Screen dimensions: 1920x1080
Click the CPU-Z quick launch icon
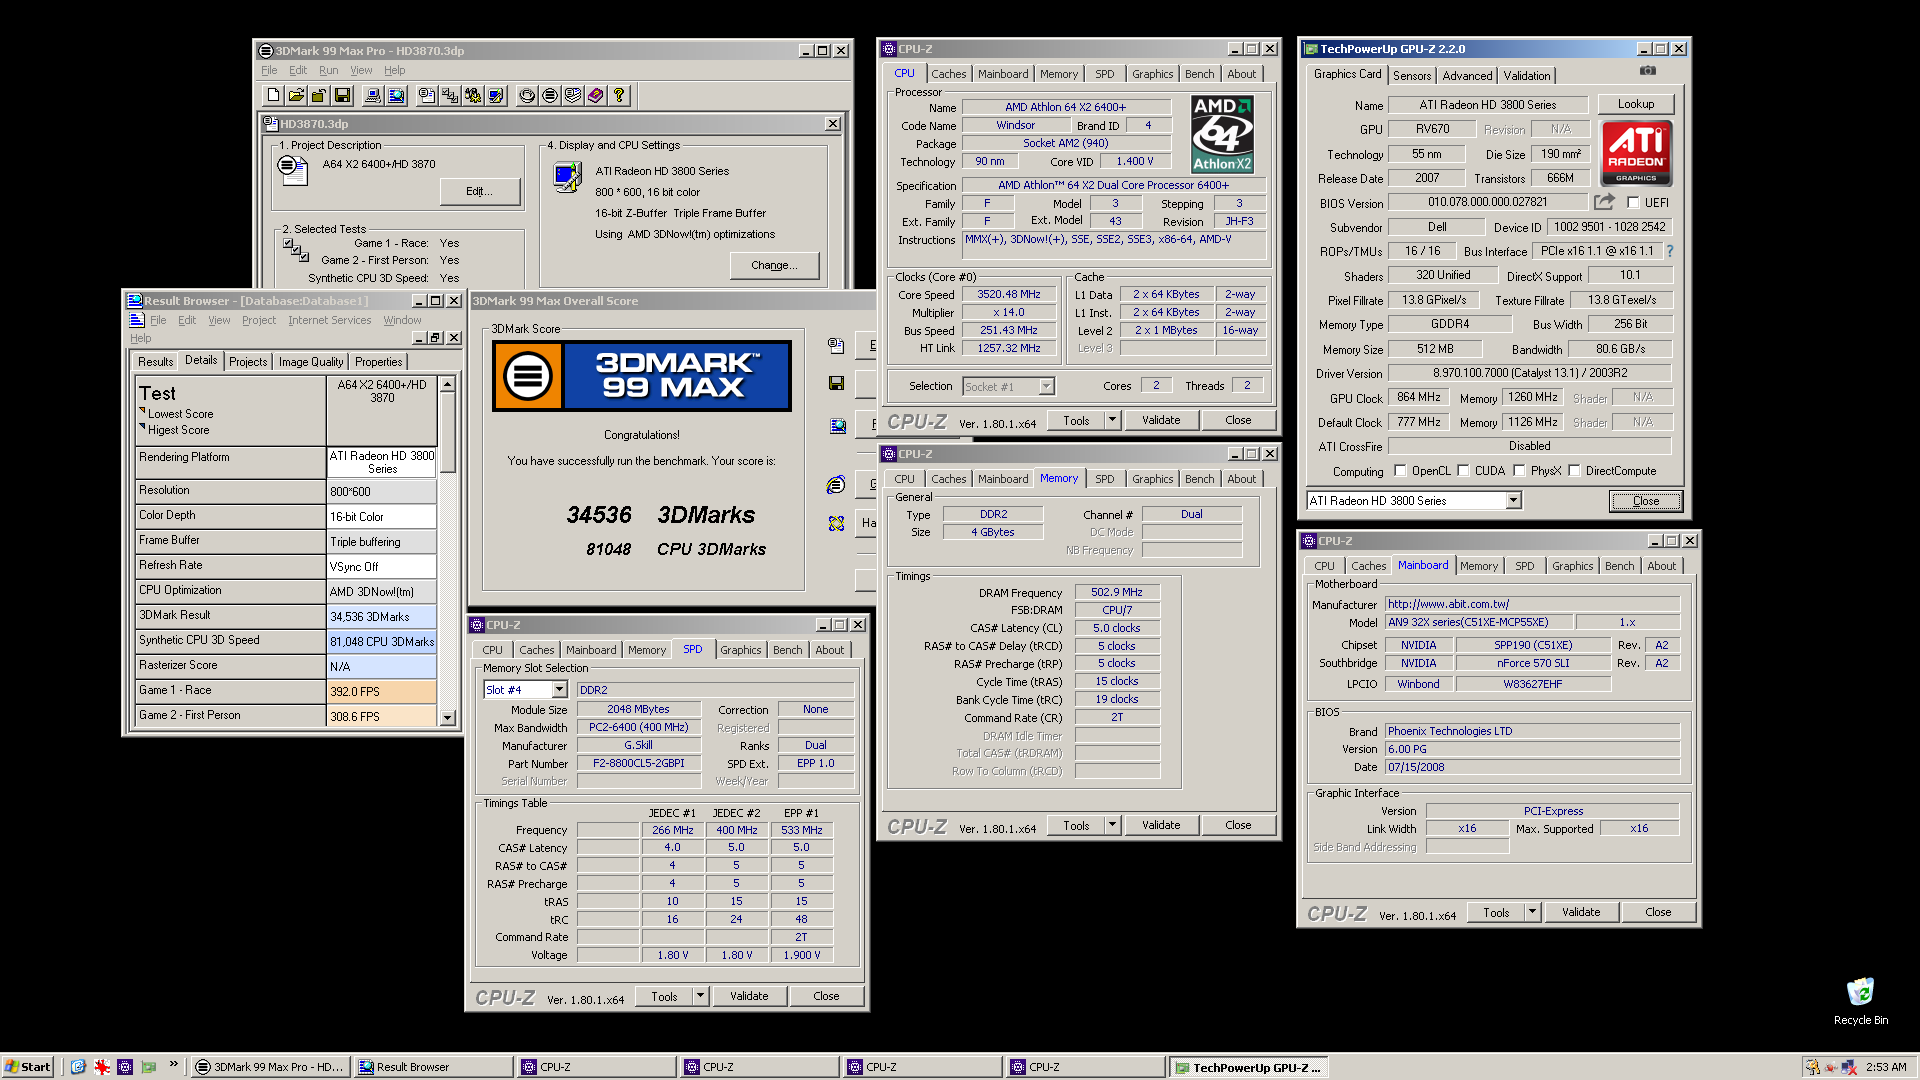point(125,1067)
